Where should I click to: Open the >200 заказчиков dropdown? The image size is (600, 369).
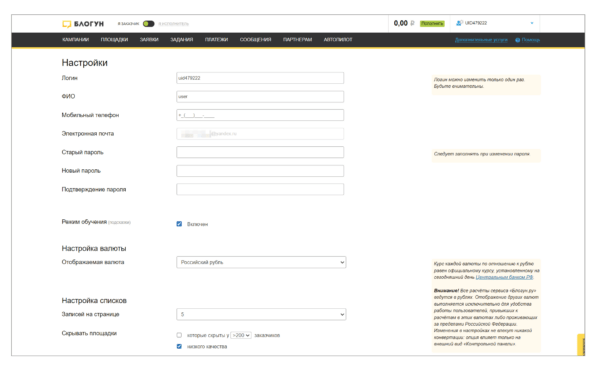point(241,335)
